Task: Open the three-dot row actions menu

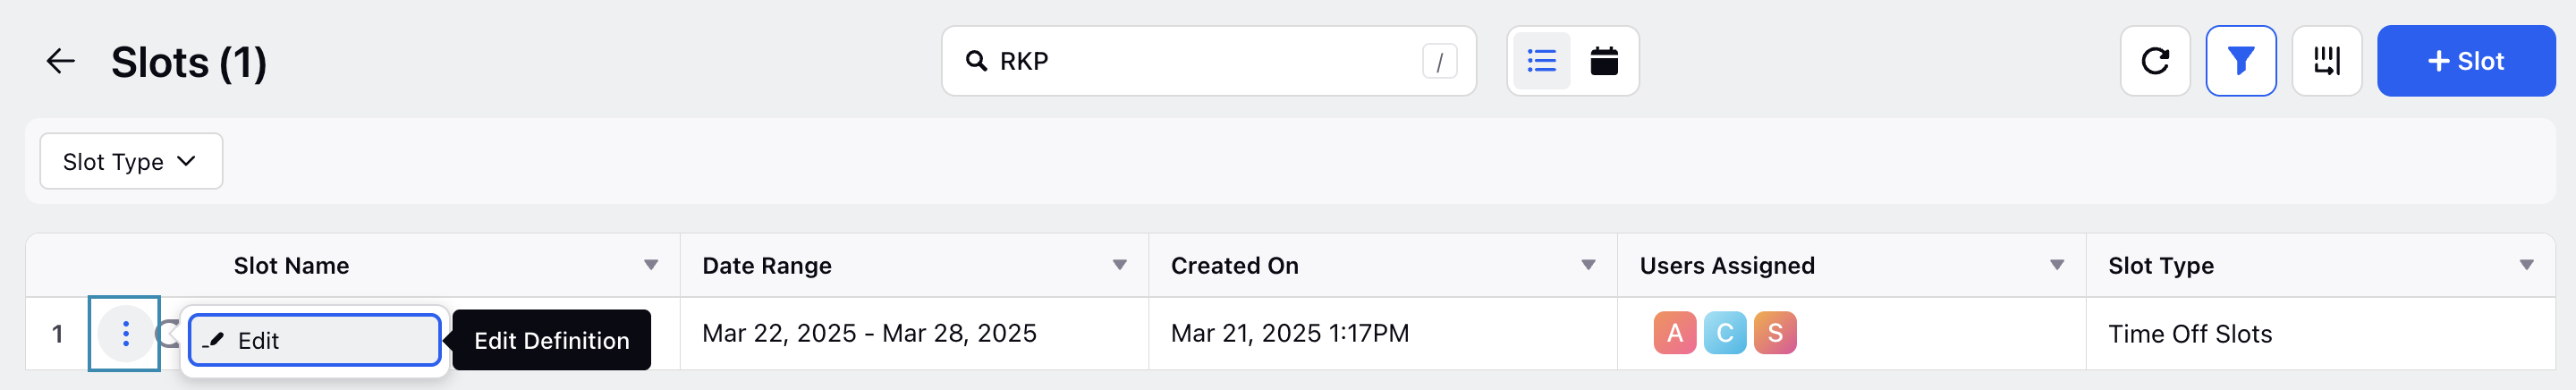Action: pos(125,334)
